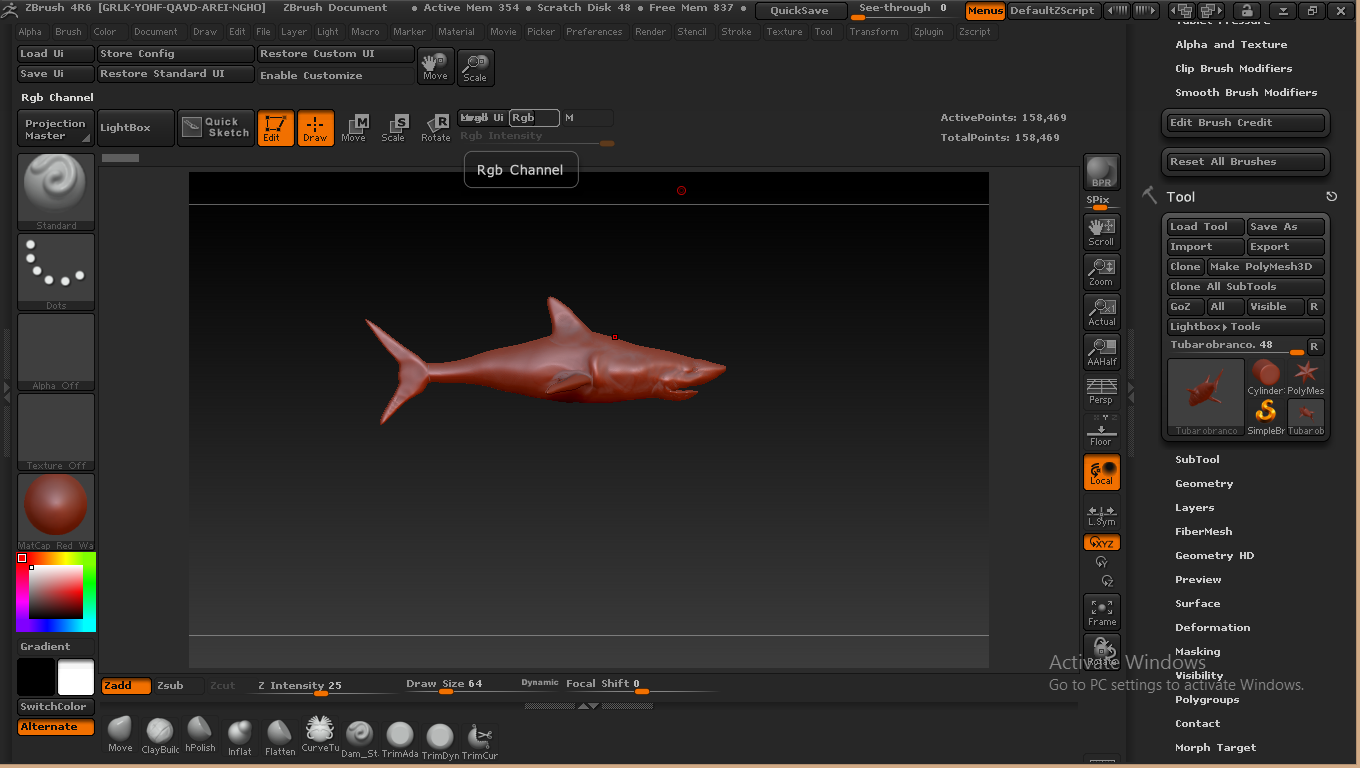
Task: Toggle Local transformations button
Action: (1102, 472)
